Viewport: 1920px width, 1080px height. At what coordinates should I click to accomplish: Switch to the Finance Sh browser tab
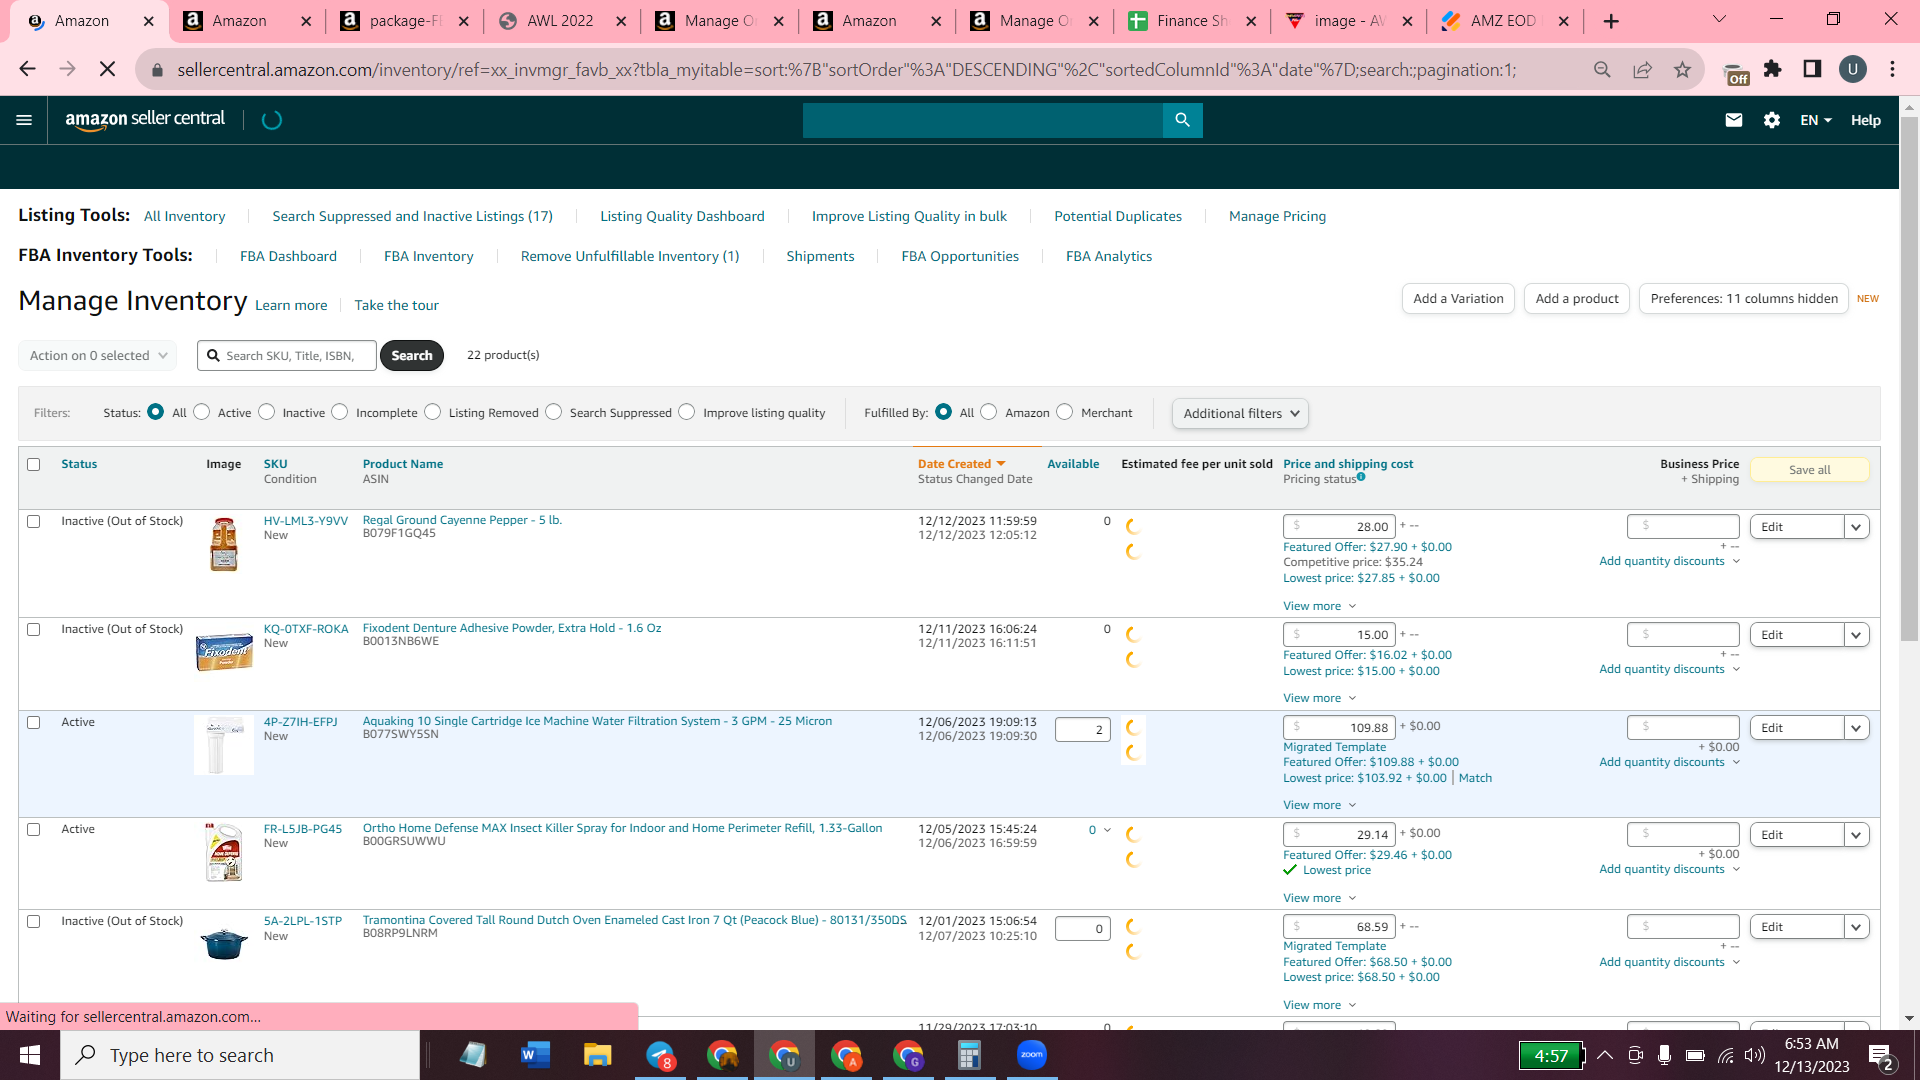(x=1192, y=21)
